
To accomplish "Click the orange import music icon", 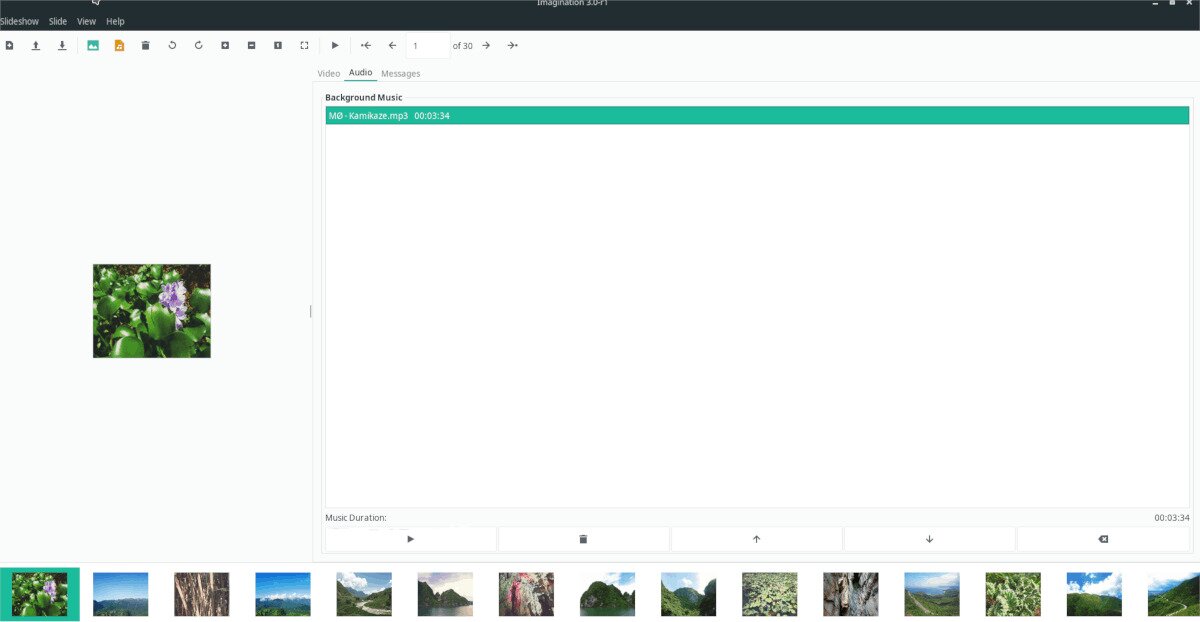I will point(119,45).
